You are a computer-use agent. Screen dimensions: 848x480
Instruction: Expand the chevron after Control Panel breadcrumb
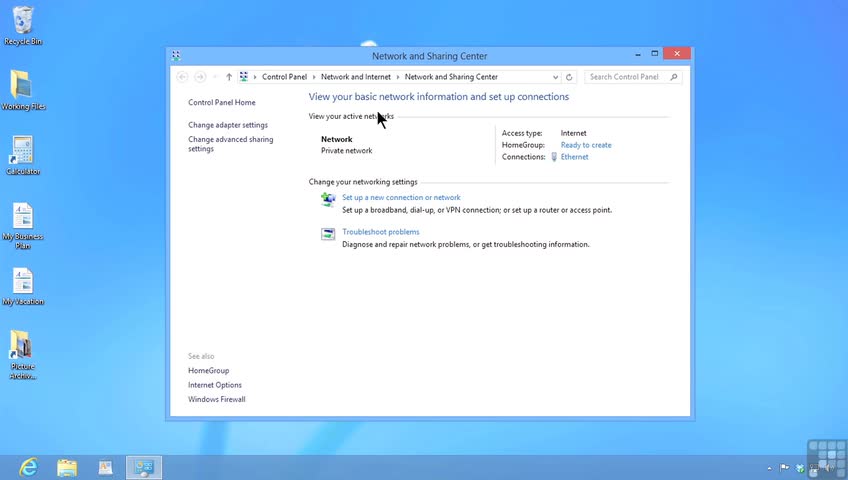pos(314,77)
